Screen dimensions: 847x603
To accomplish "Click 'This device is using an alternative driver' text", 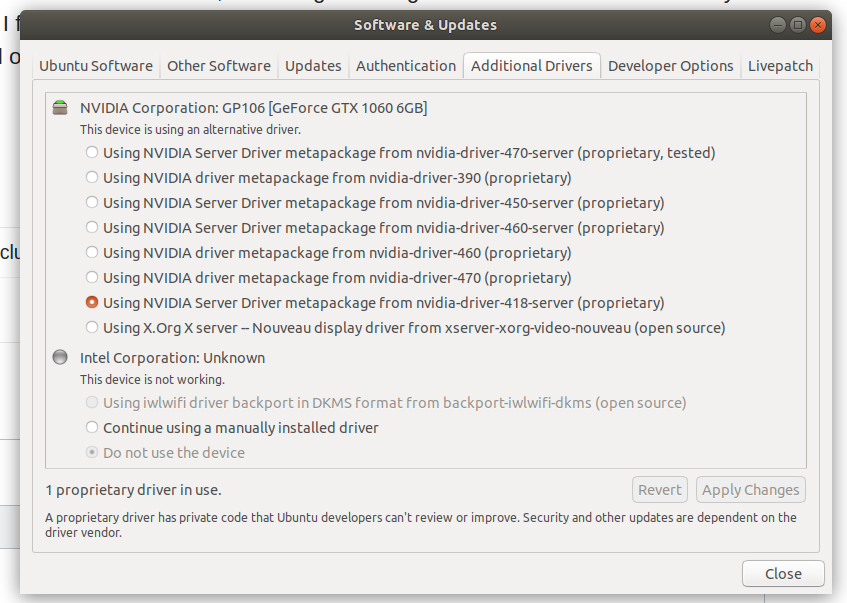I will [190, 130].
